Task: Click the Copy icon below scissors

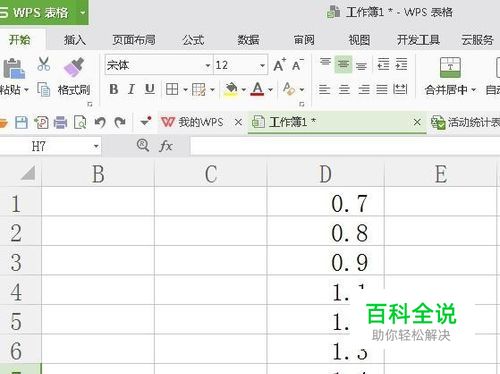Action: click(43, 89)
